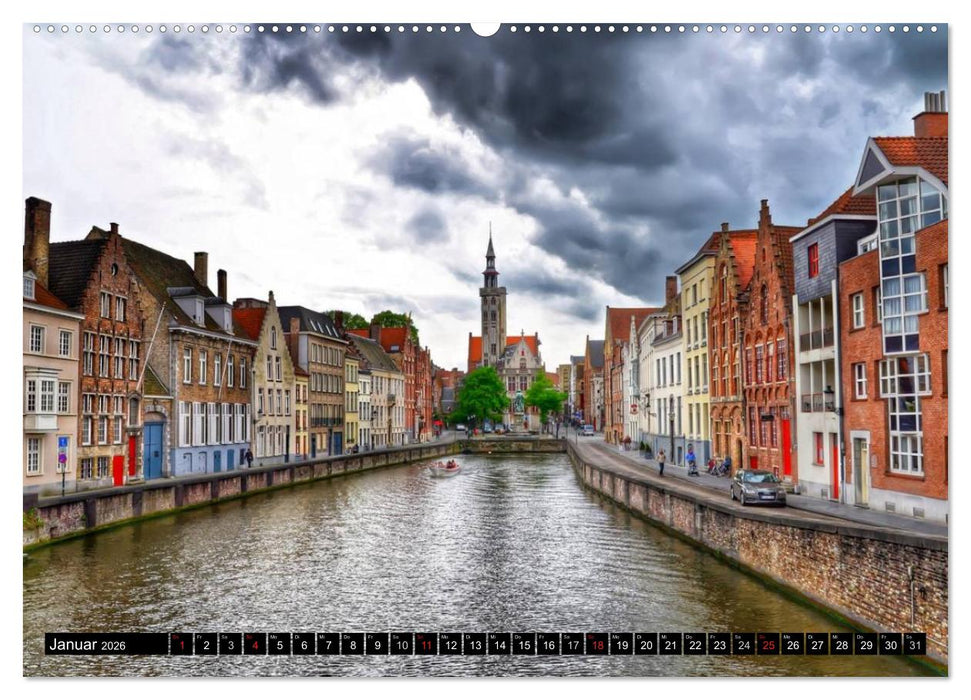
Task: Select red Sunday date 4
Action: point(254,645)
